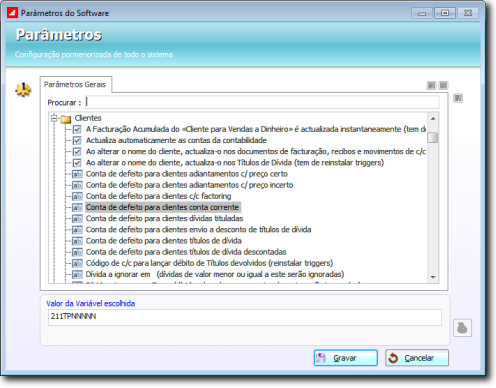Click text icon beside 'Conta de defeito para clientes títulos de dívida'
Viewport: 496px width, 388px height.
tap(77, 241)
